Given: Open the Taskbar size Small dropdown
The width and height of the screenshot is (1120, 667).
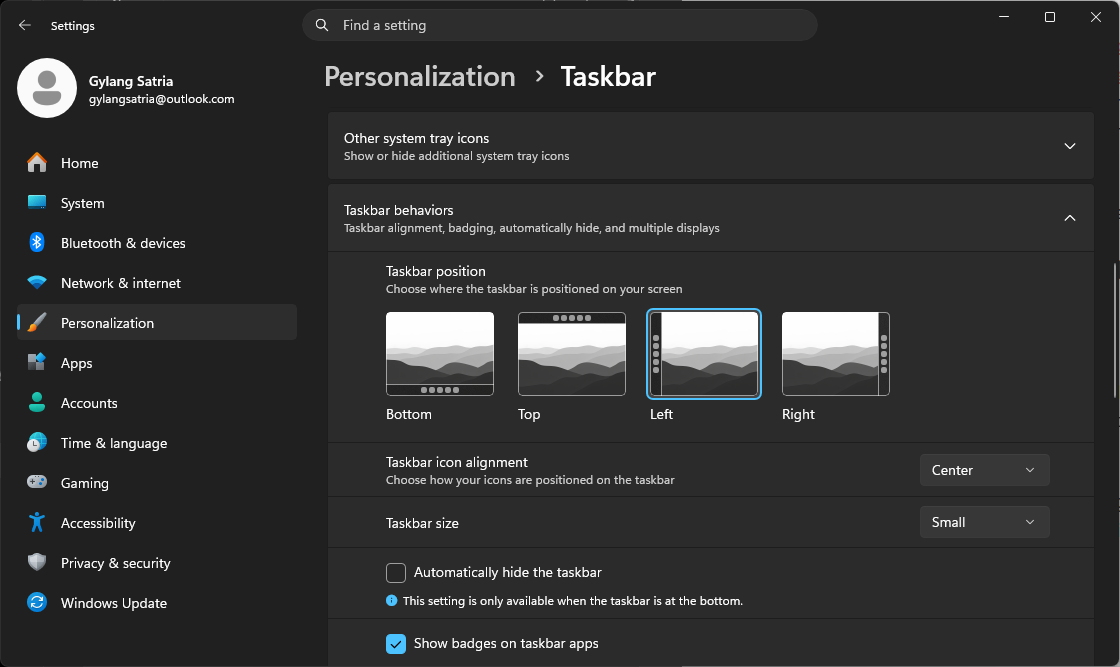Looking at the screenshot, I should (984, 522).
